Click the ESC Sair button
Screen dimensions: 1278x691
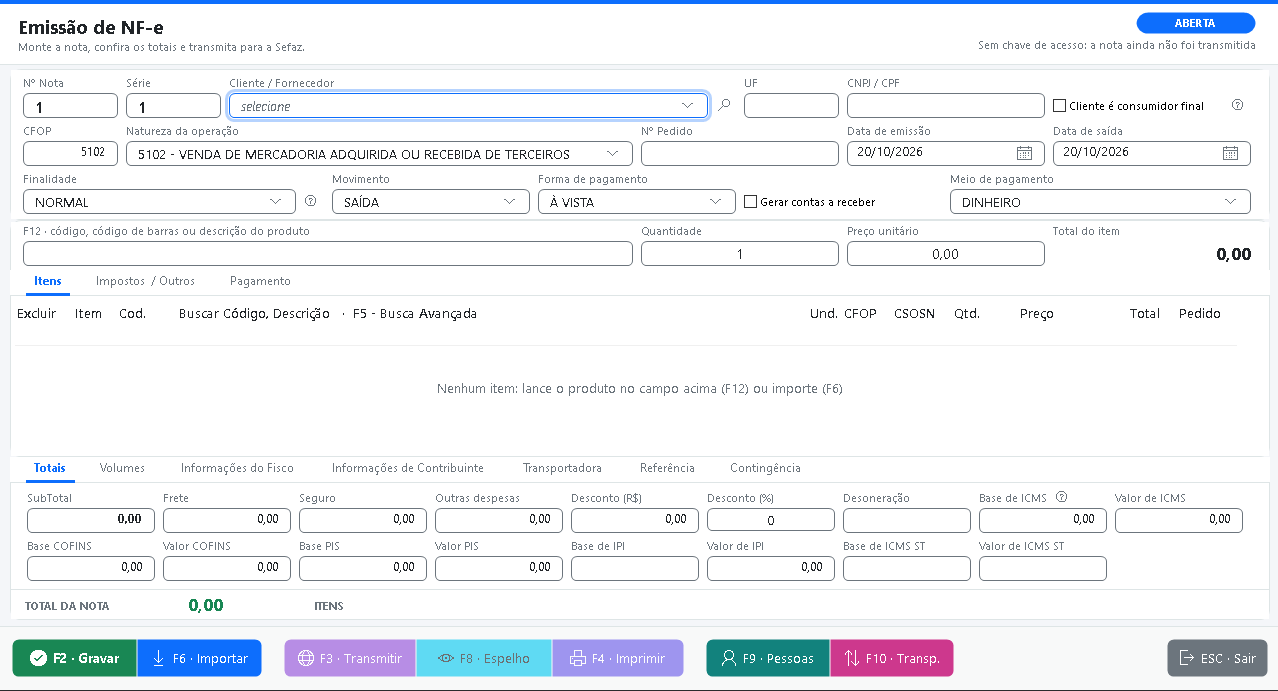[x=1217, y=658]
